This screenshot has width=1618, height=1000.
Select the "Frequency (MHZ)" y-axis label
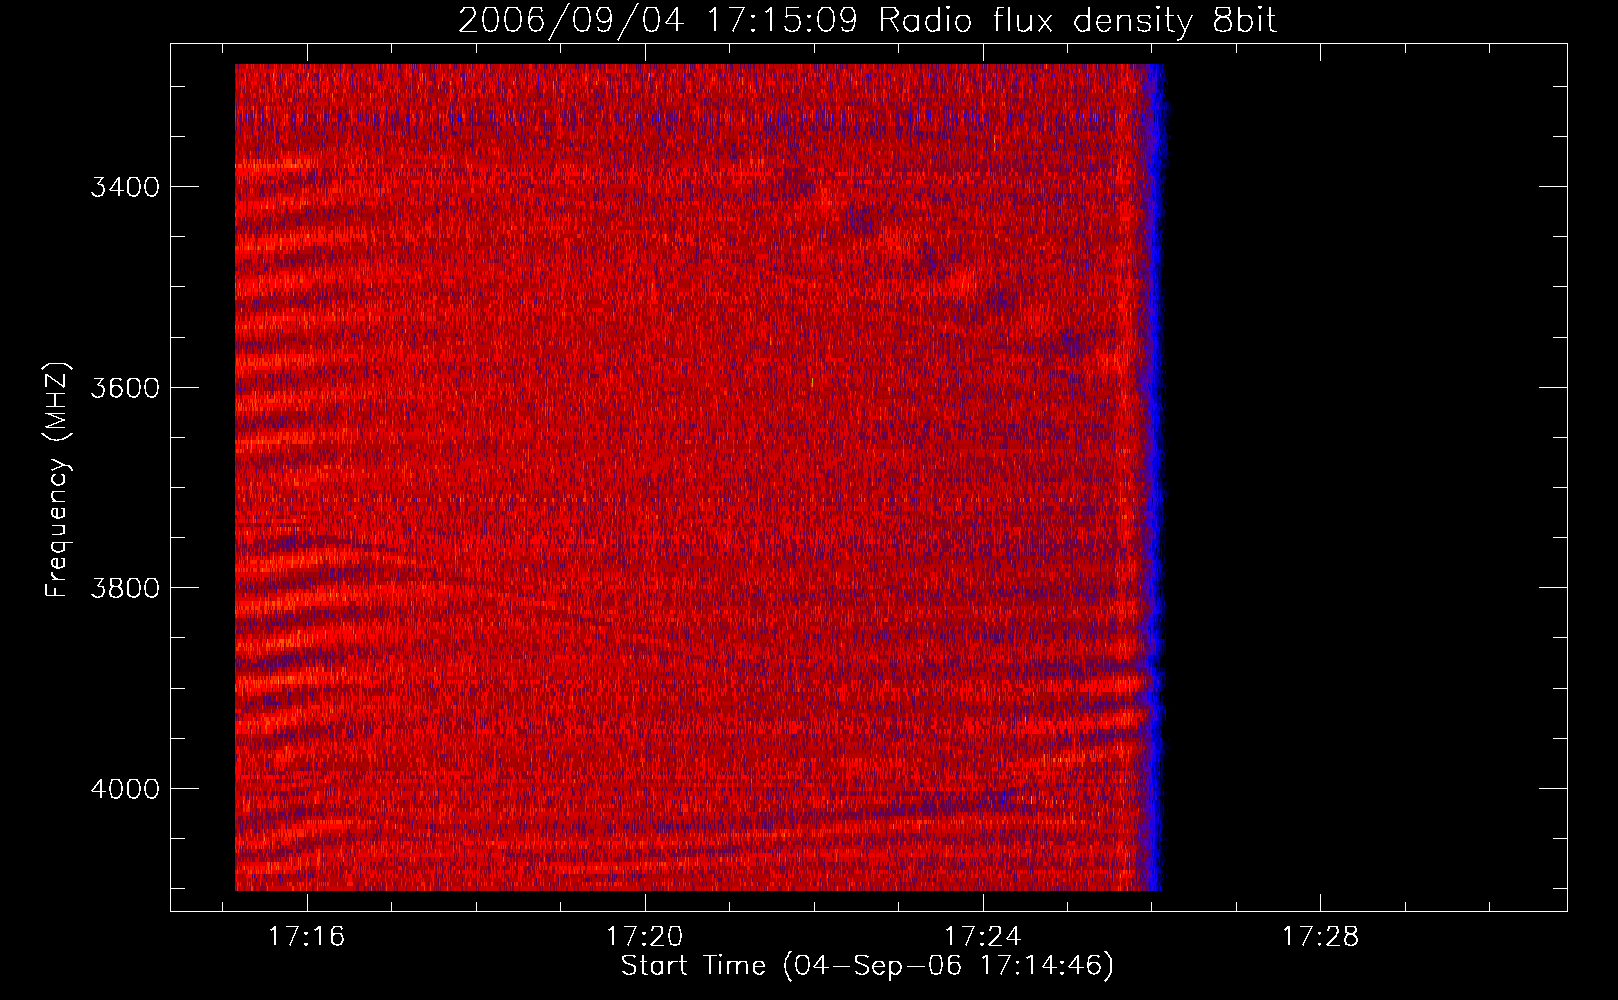click(x=58, y=480)
